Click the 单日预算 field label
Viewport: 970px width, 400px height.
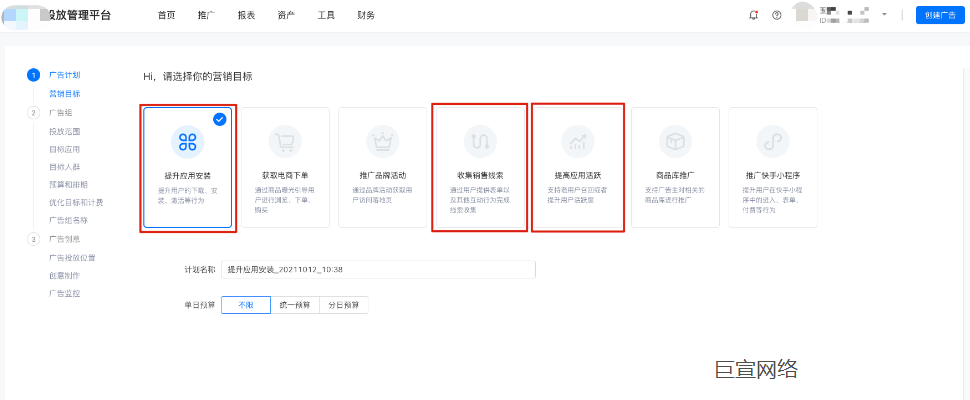pos(200,305)
